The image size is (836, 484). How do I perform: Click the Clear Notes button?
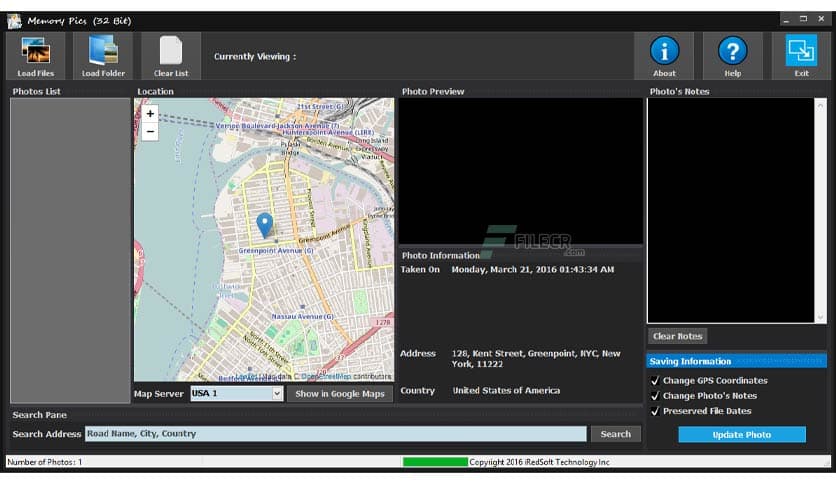[x=678, y=336]
